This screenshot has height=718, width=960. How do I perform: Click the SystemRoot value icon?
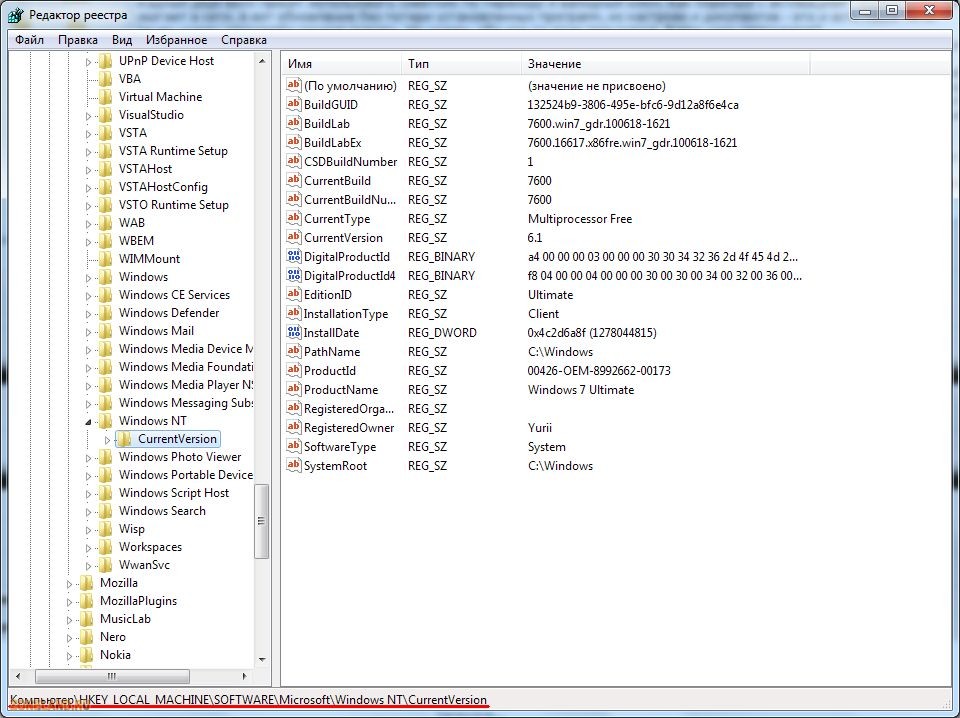click(294, 465)
